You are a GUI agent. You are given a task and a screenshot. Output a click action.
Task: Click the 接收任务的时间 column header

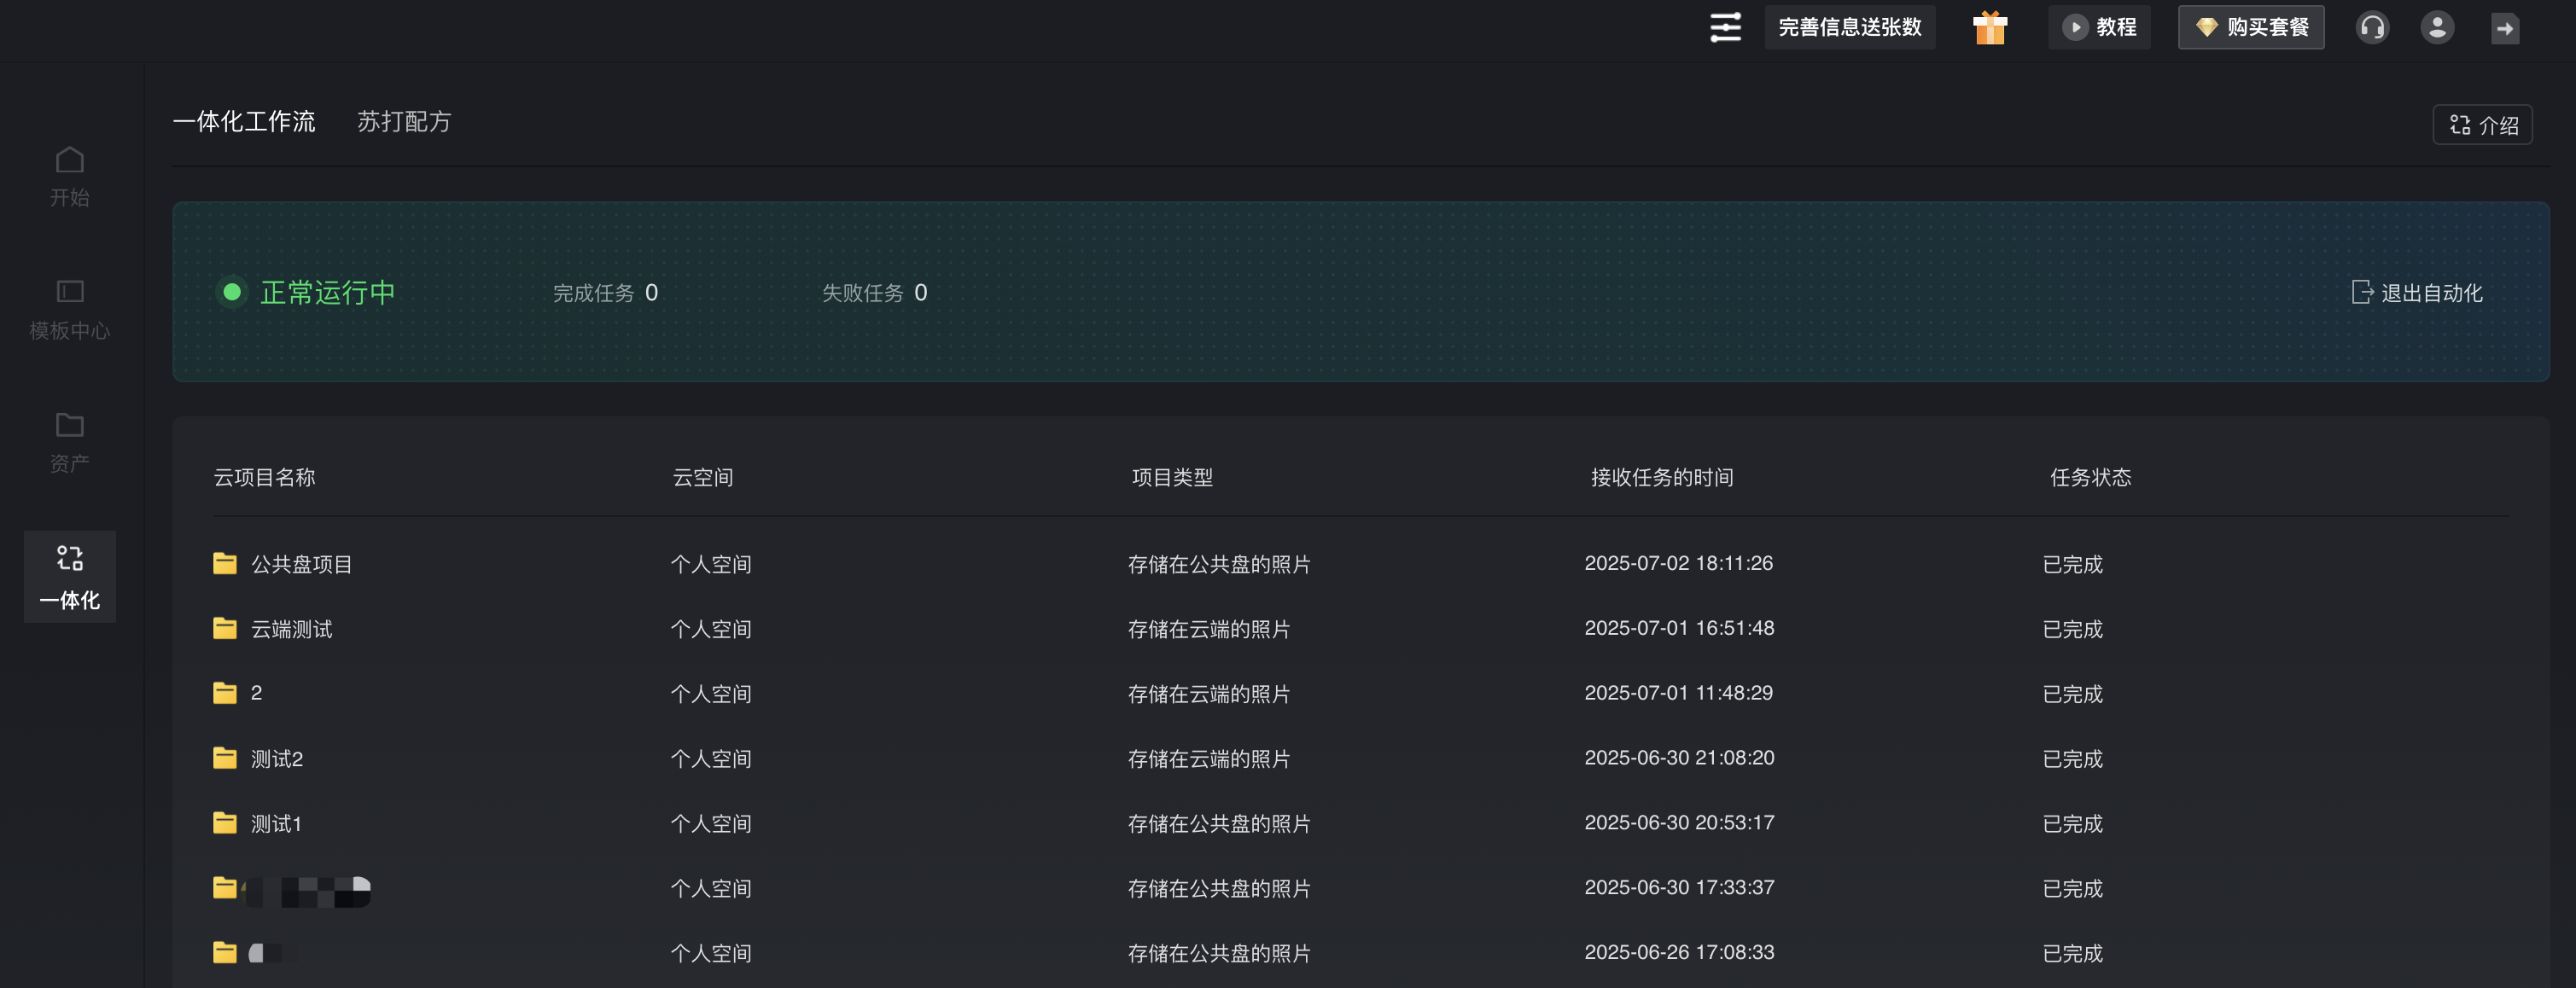pyautogui.click(x=1661, y=477)
